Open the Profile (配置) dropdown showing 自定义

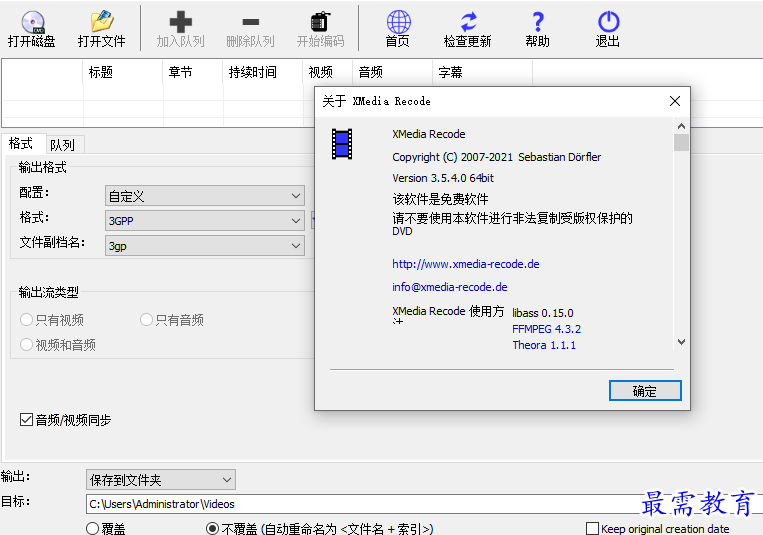205,196
